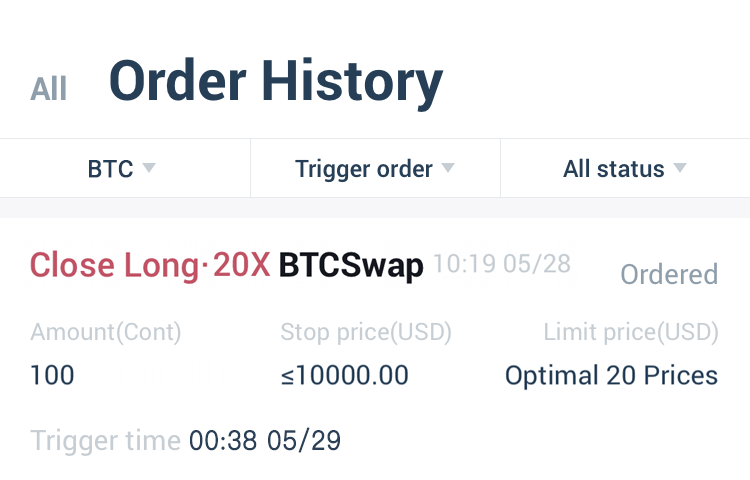Click the Ordered status label
The image size is (750, 480).
point(669,274)
